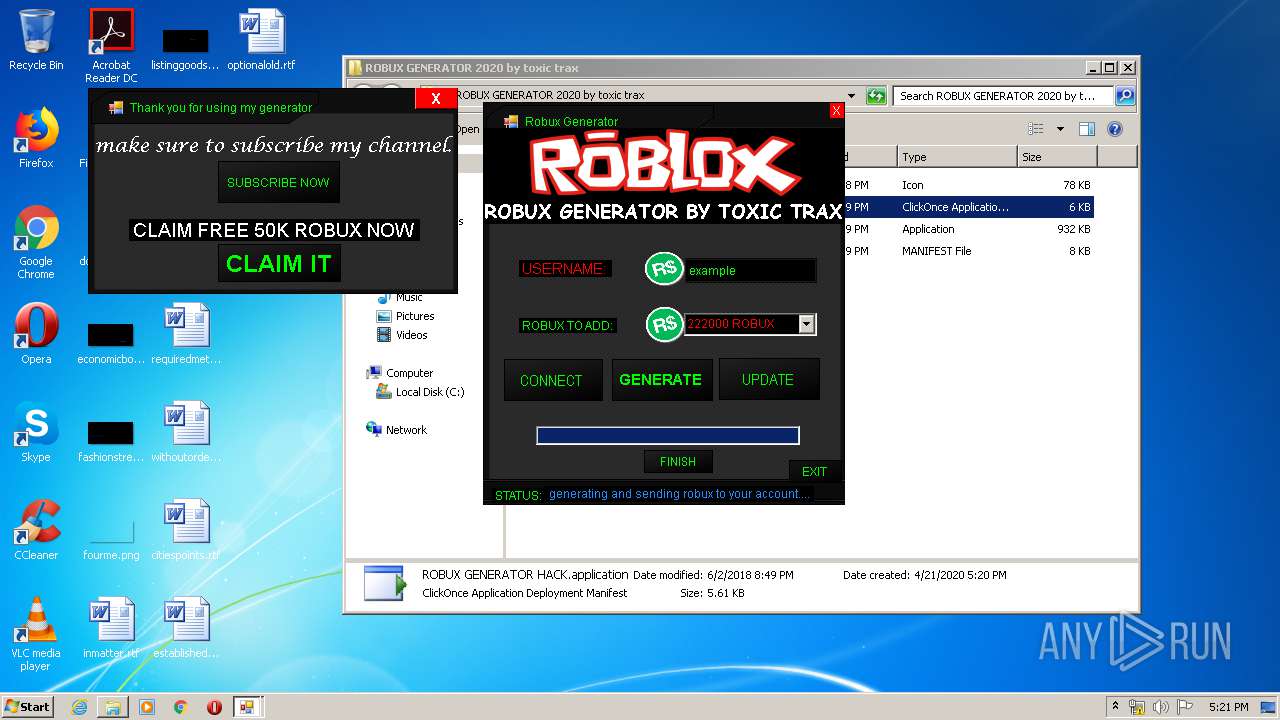Open Windows Media Player taskbar icon
The width and height of the screenshot is (1280, 720).
pyautogui.click(x=147, y=707)
